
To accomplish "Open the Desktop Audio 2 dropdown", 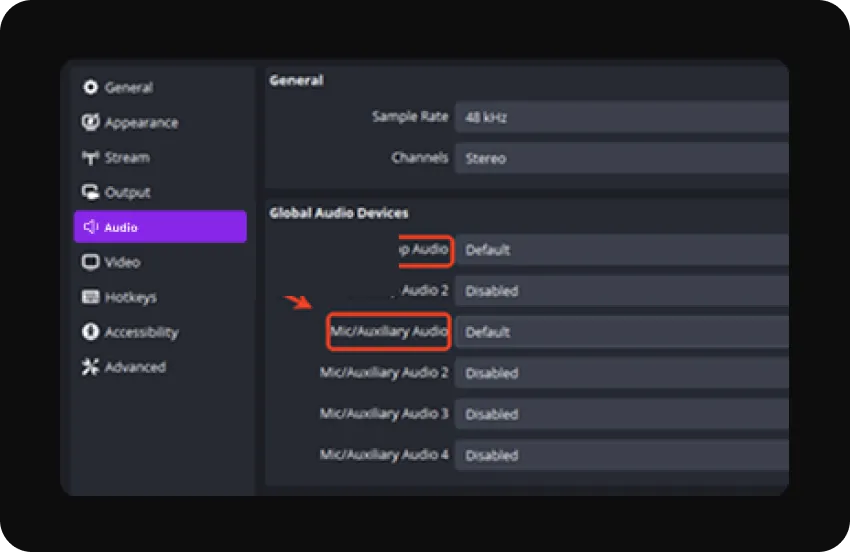I will [622, 291].
